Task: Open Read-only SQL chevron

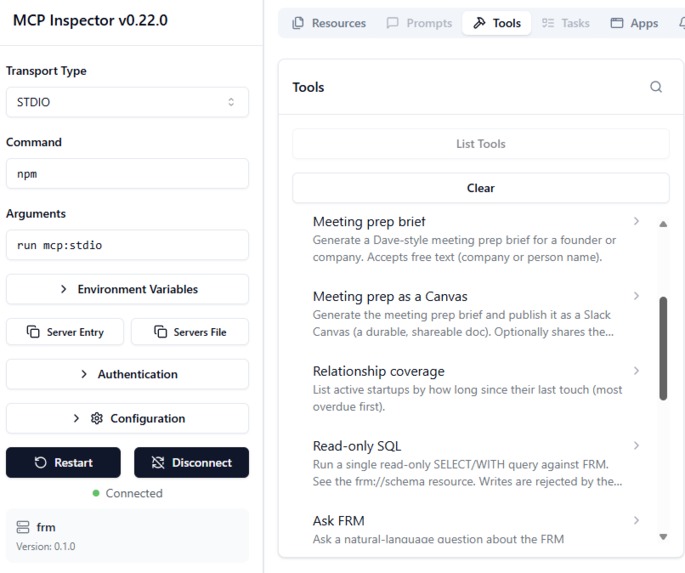Action: coord(637,445)
